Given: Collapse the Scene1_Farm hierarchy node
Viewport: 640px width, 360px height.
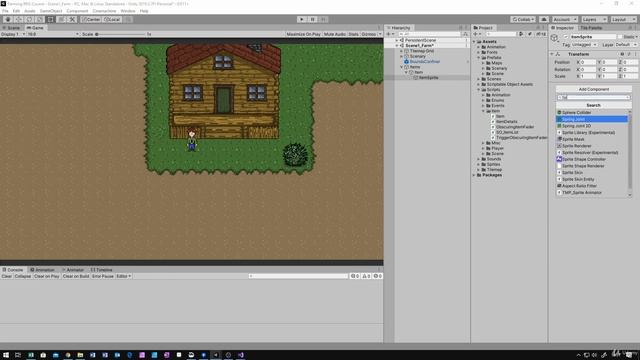Looking at the screenshot, I should click(x=397, y=46).
